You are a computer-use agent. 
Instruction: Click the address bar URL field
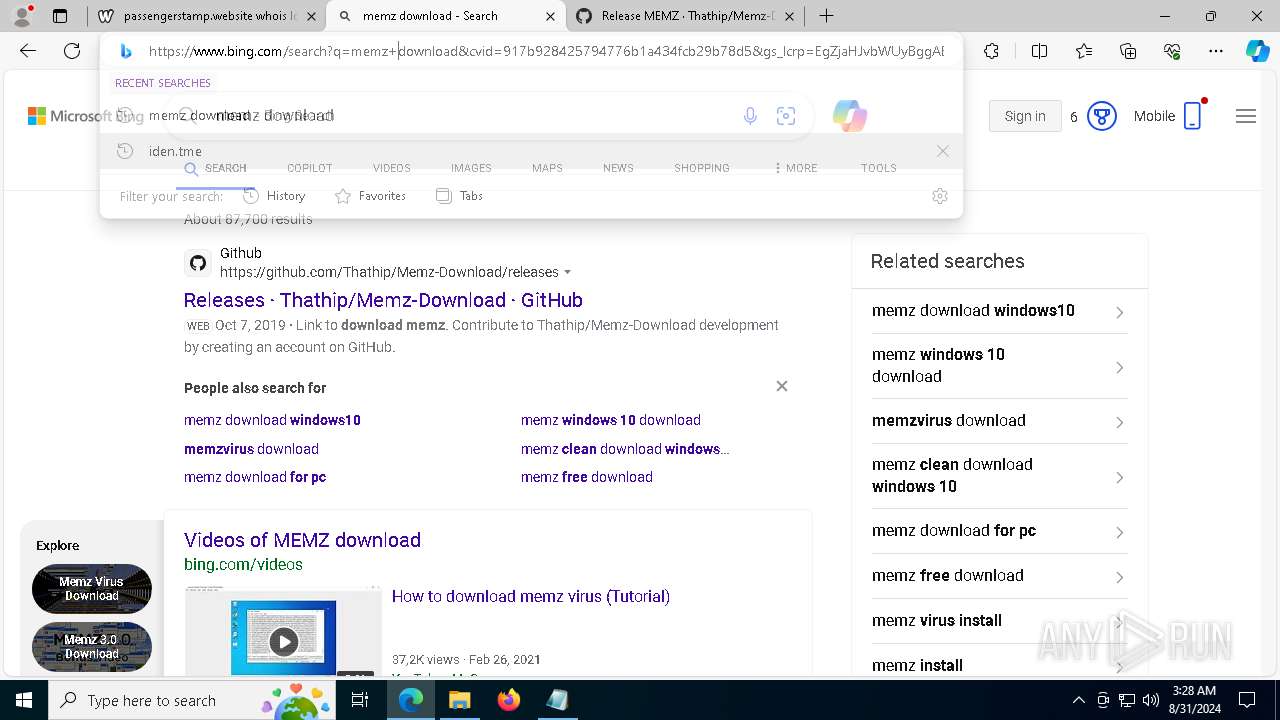click(545, 51)
